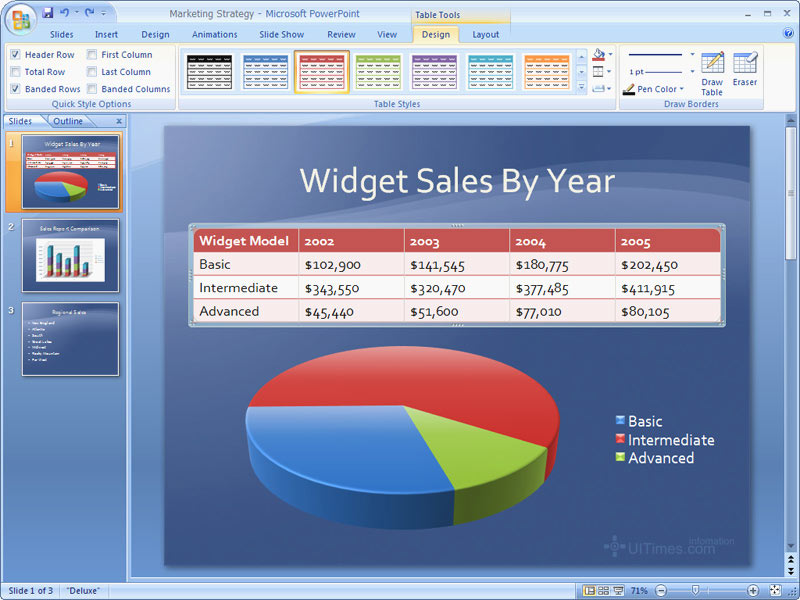Click the Pen Color pencil icon
The image size is (800, 600).
[629, 89]
